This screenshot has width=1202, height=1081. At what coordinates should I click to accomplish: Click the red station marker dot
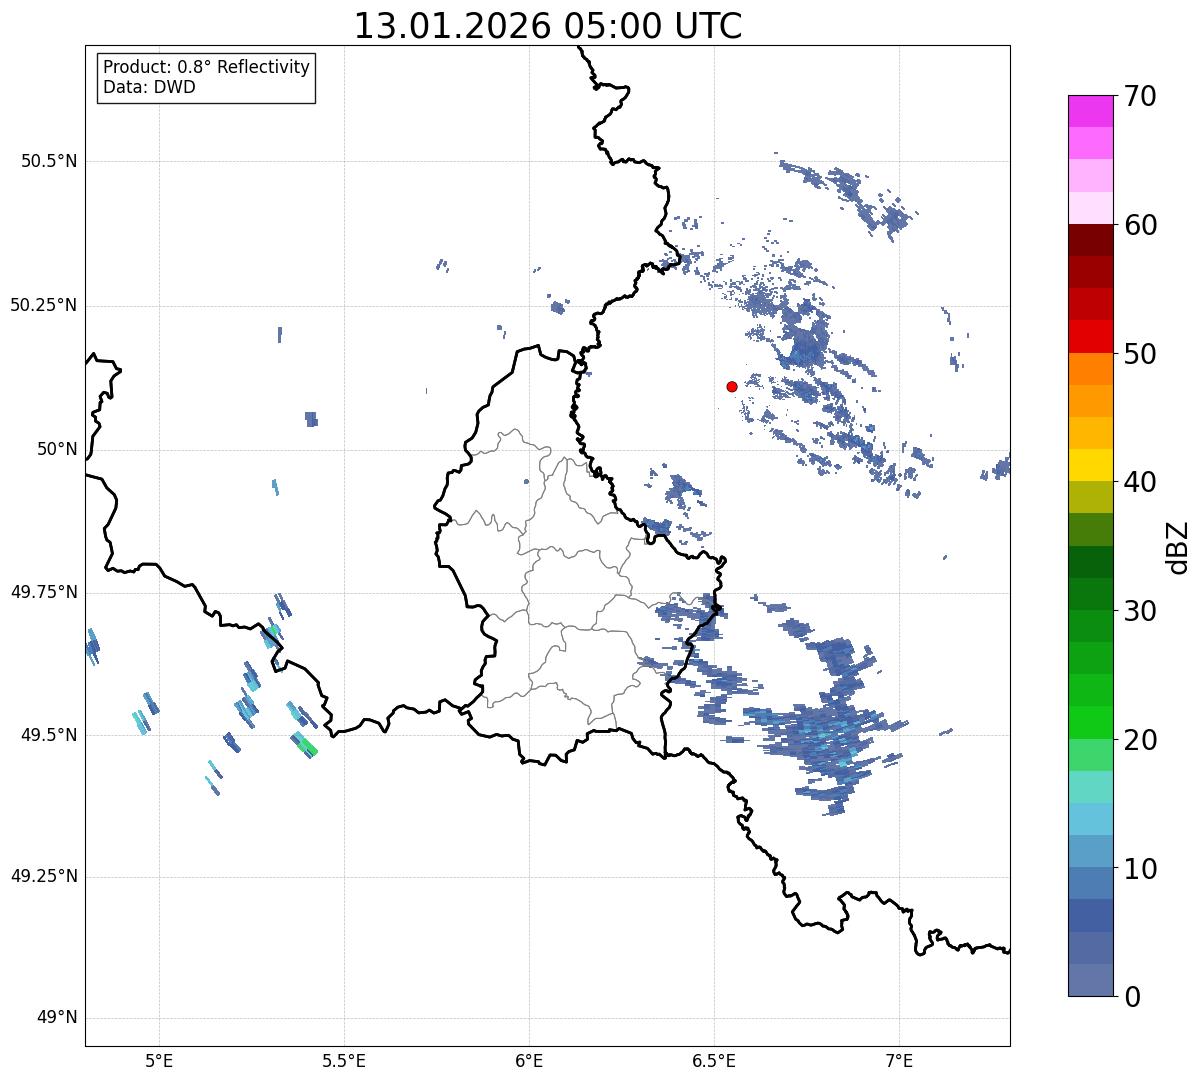(732, 386)
